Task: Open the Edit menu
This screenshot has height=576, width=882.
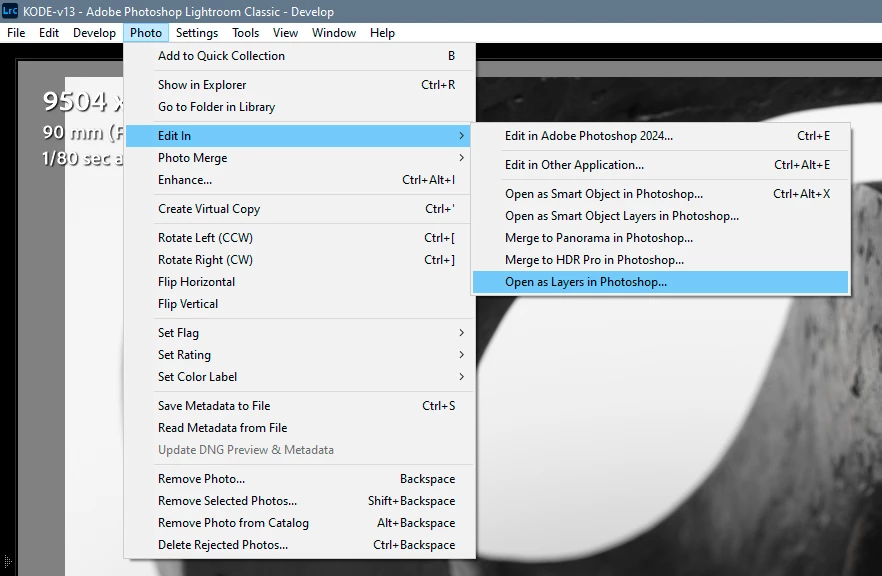Action: (49, 33)
